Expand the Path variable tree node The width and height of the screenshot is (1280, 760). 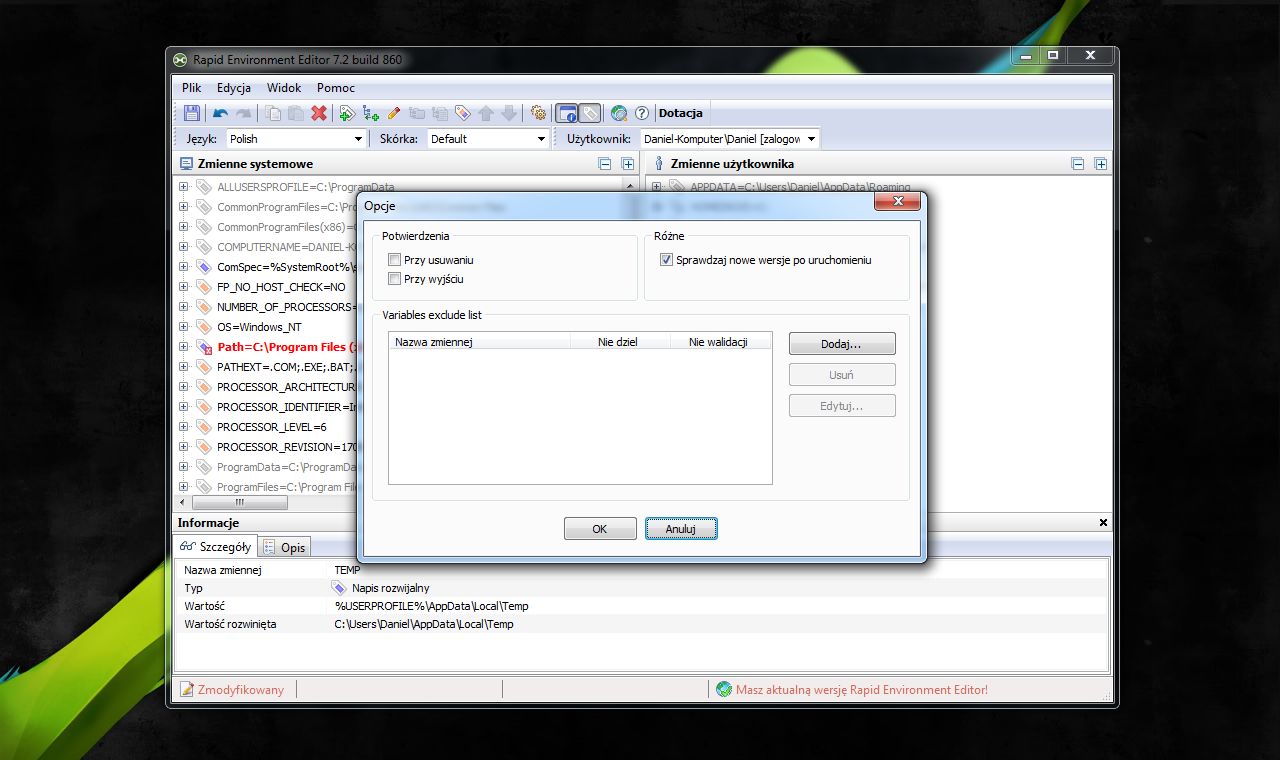183,347
